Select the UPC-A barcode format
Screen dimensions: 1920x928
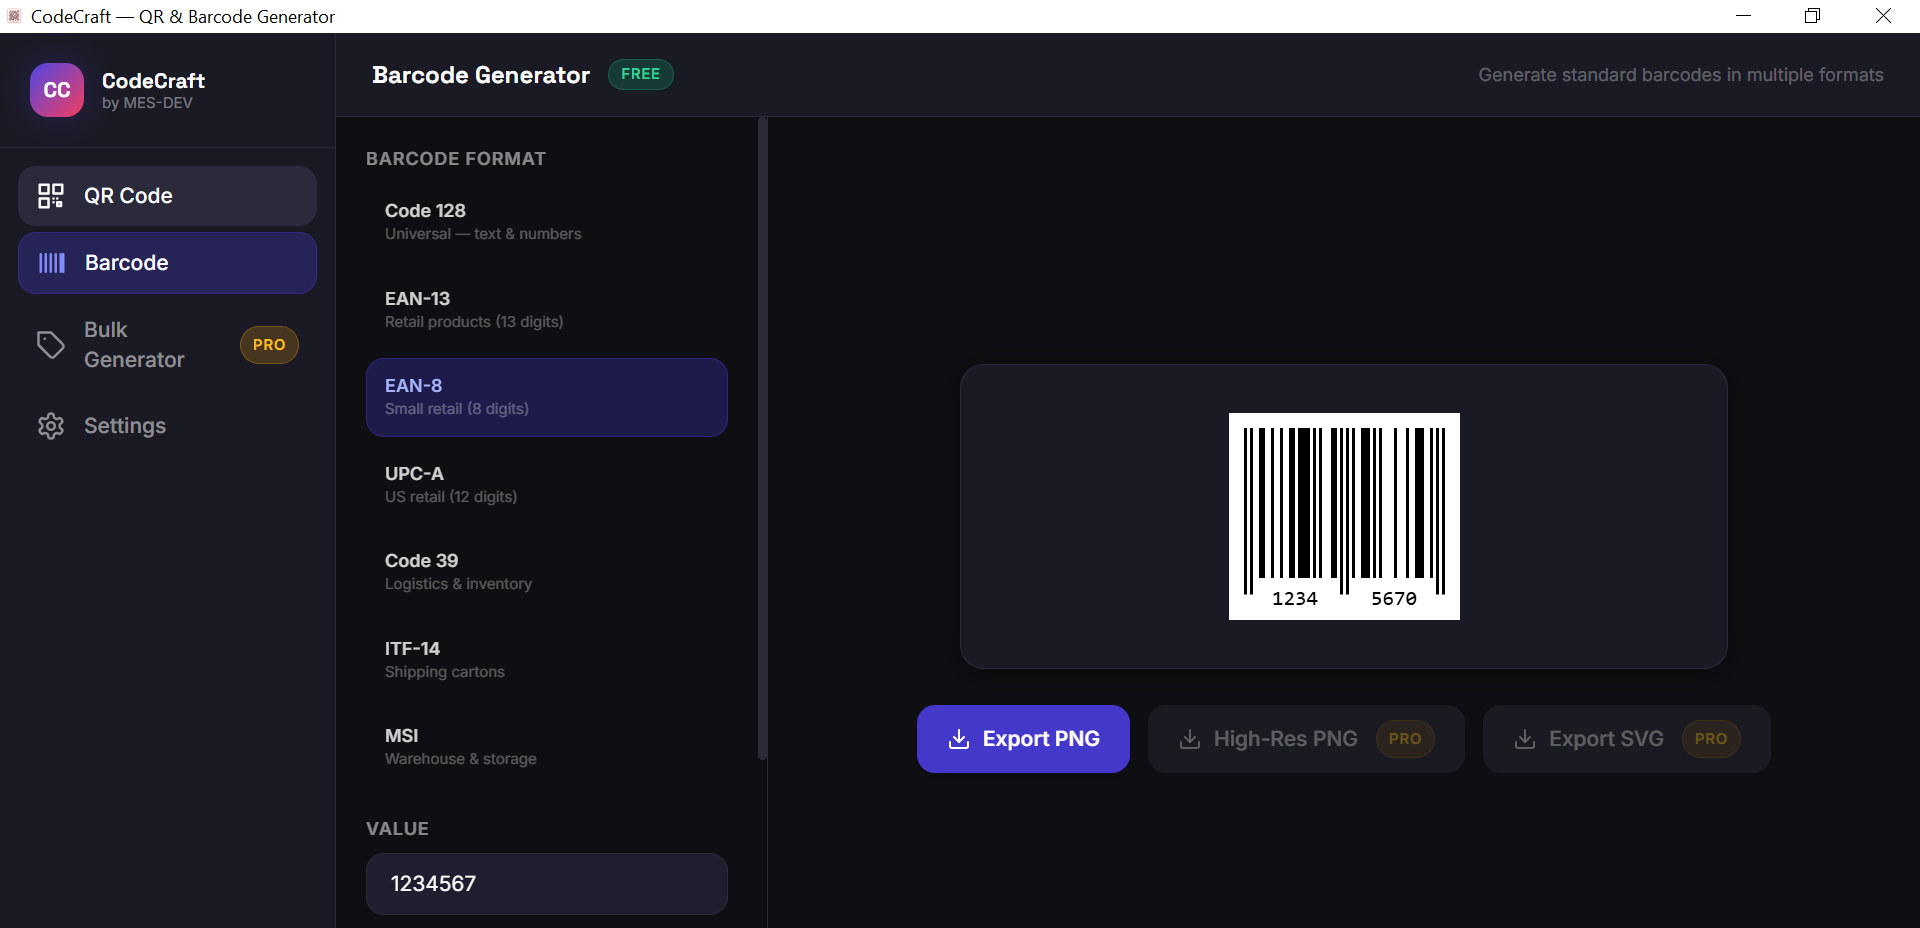tap(546, 485)
